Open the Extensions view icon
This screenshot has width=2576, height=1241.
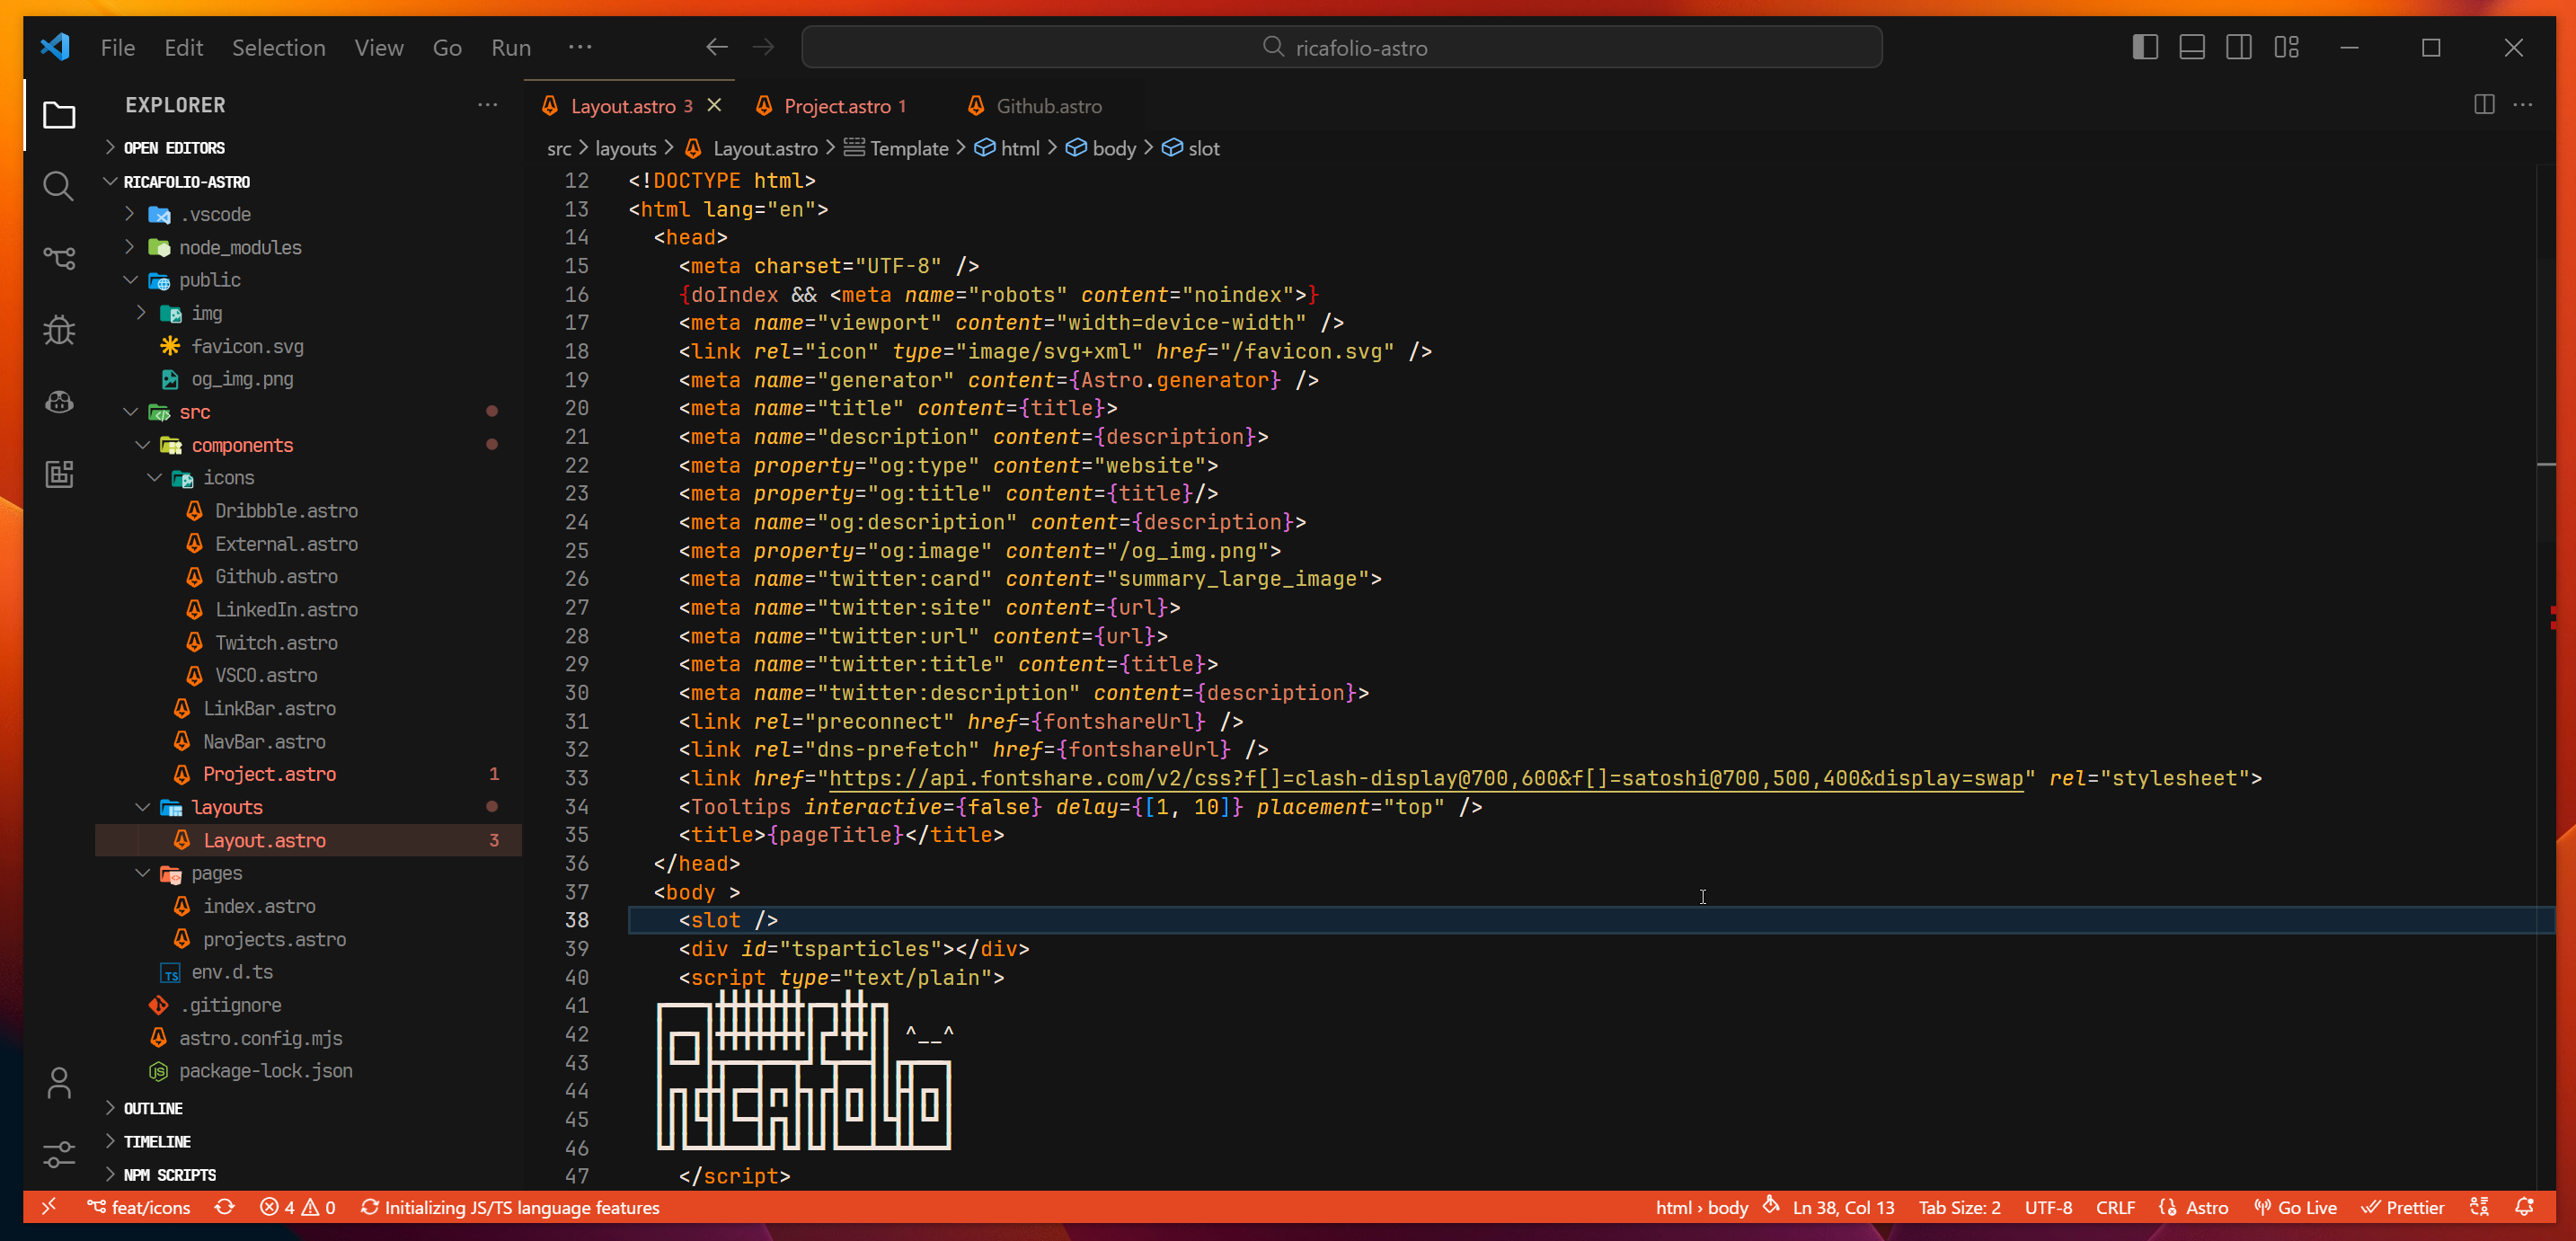pyautogui.click(x=58, y=474)
